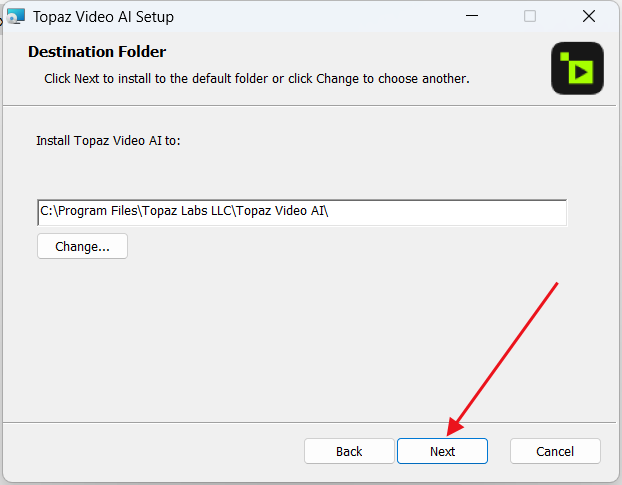Click the 'Install Topaz Video AI to:' label
The height and width of the screenshot is (485, 622).
coord(108,141)
